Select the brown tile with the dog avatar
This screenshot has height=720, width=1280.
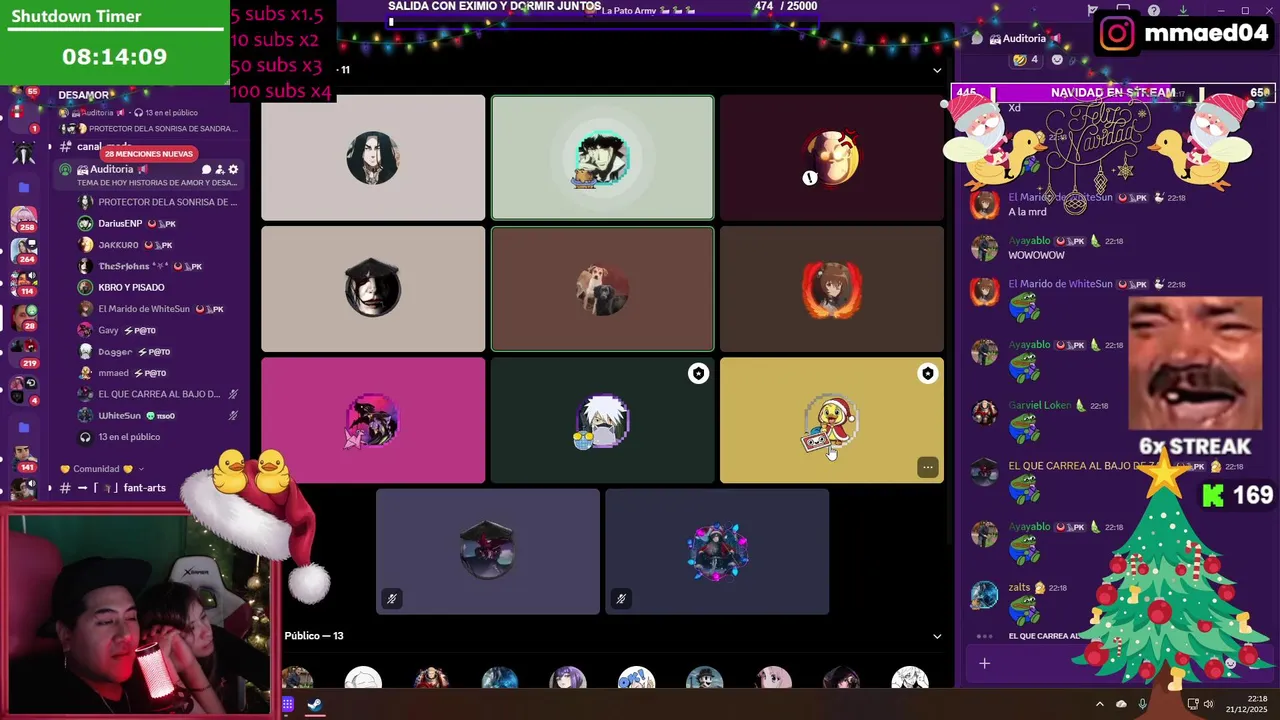point(602,289)
